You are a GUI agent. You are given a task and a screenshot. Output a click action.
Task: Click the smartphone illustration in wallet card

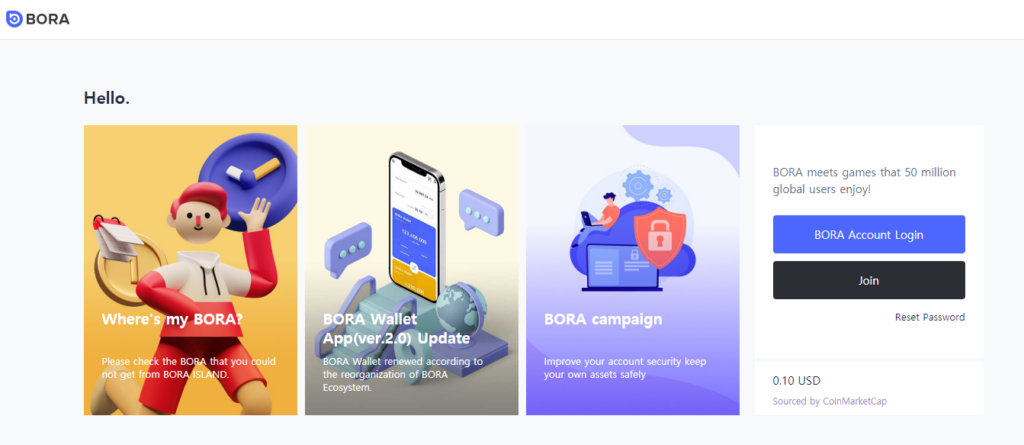pos(416,227)
